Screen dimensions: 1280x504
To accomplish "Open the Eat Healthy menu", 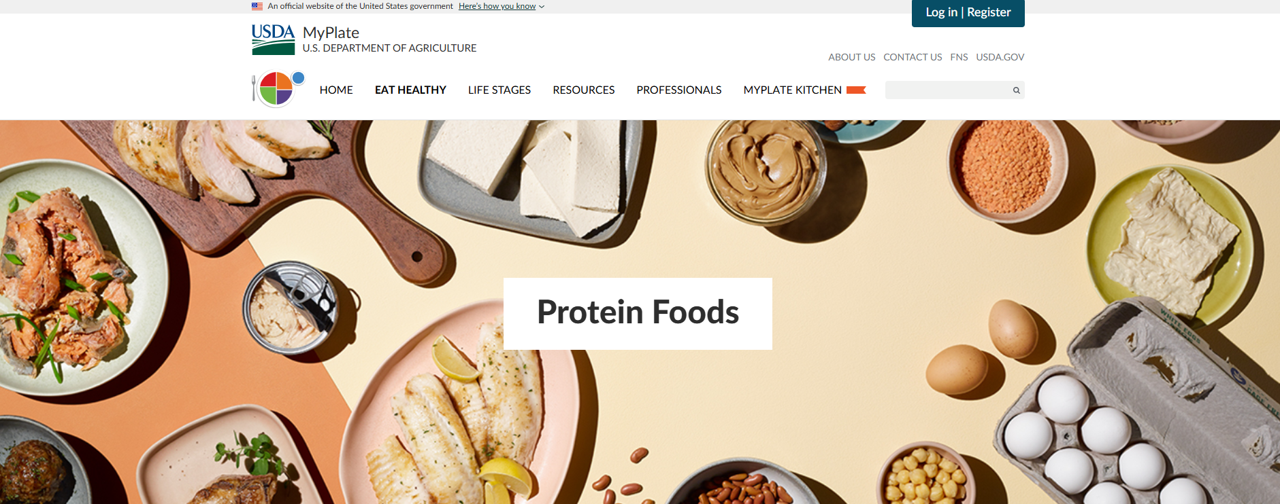I will [x=410, y=90].
